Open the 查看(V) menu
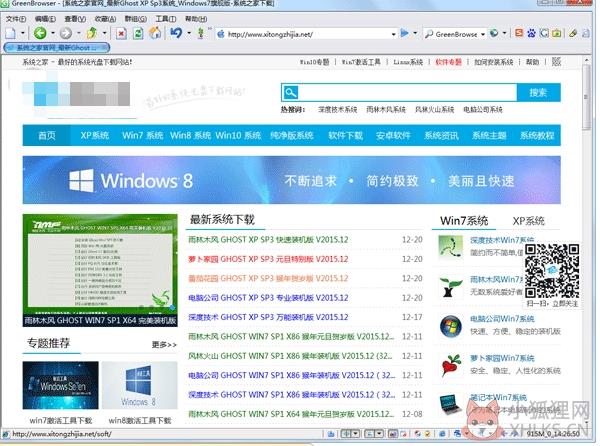Viewport: 600px width, 446px height. (75, 19)
